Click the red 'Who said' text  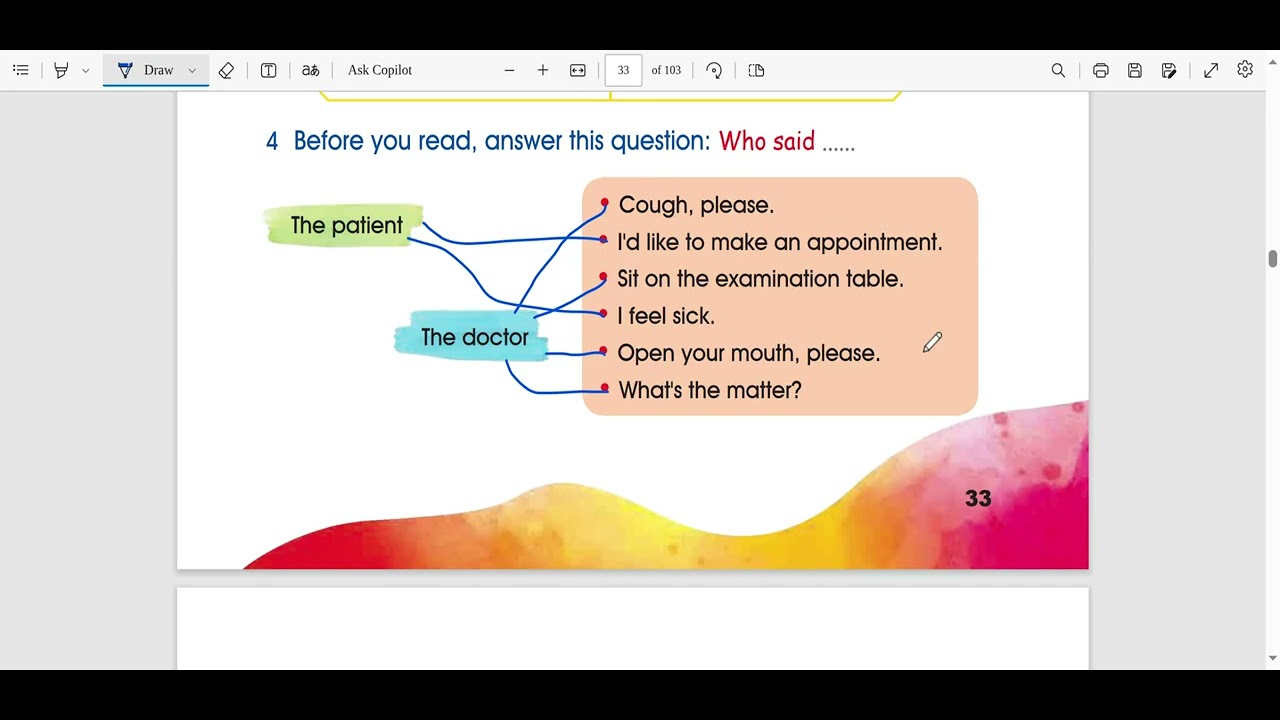pos(767,141)
